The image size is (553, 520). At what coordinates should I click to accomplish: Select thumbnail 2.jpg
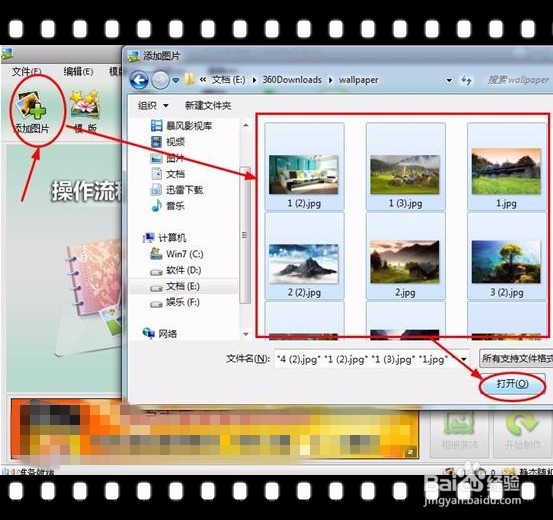(405, 256)
